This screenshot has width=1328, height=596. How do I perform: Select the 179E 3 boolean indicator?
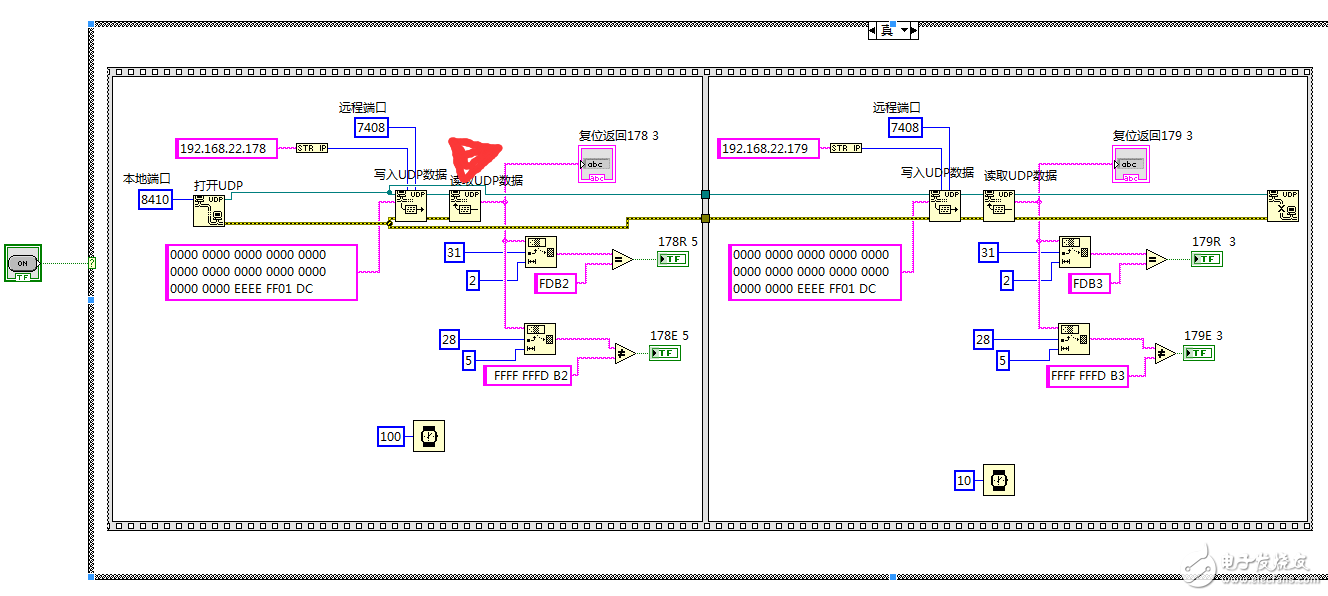pos(1199,353)
